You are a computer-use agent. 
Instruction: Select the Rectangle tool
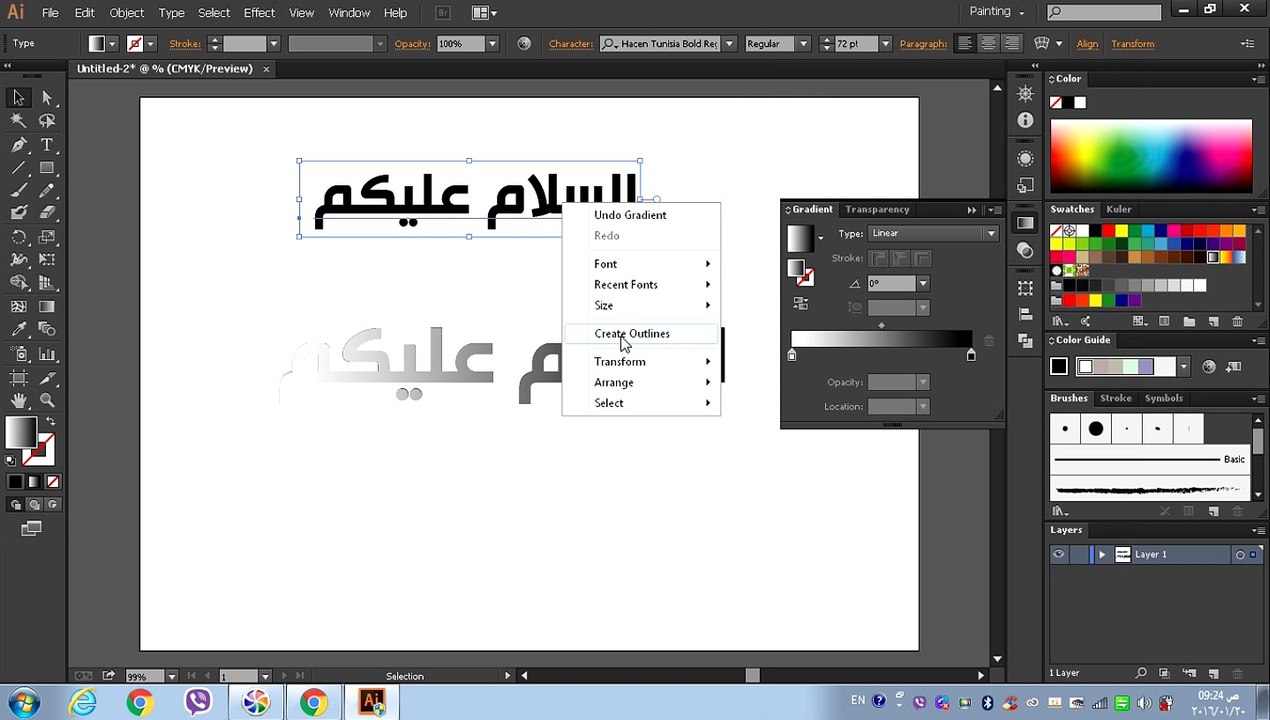click(x=47, y=167)
